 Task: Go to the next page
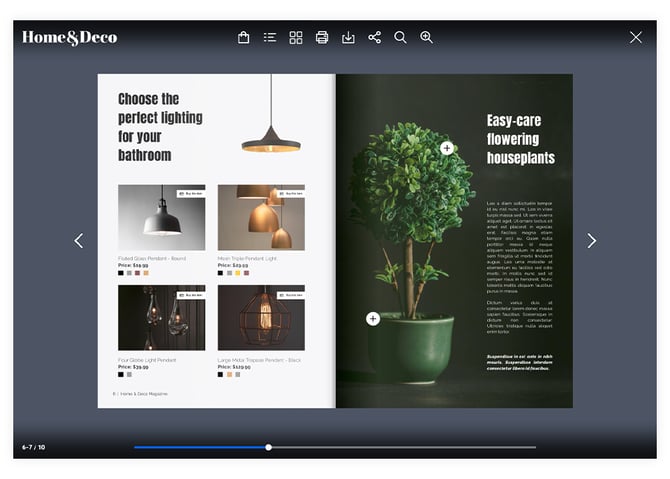[x=591, y=241]
